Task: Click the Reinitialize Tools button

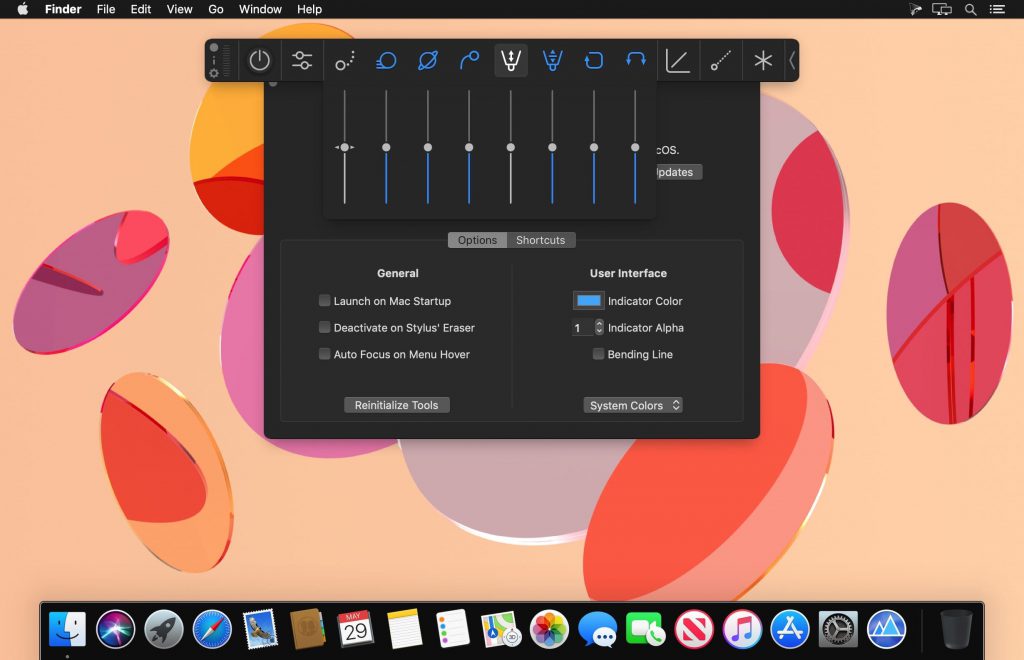Action: (397, 406)
